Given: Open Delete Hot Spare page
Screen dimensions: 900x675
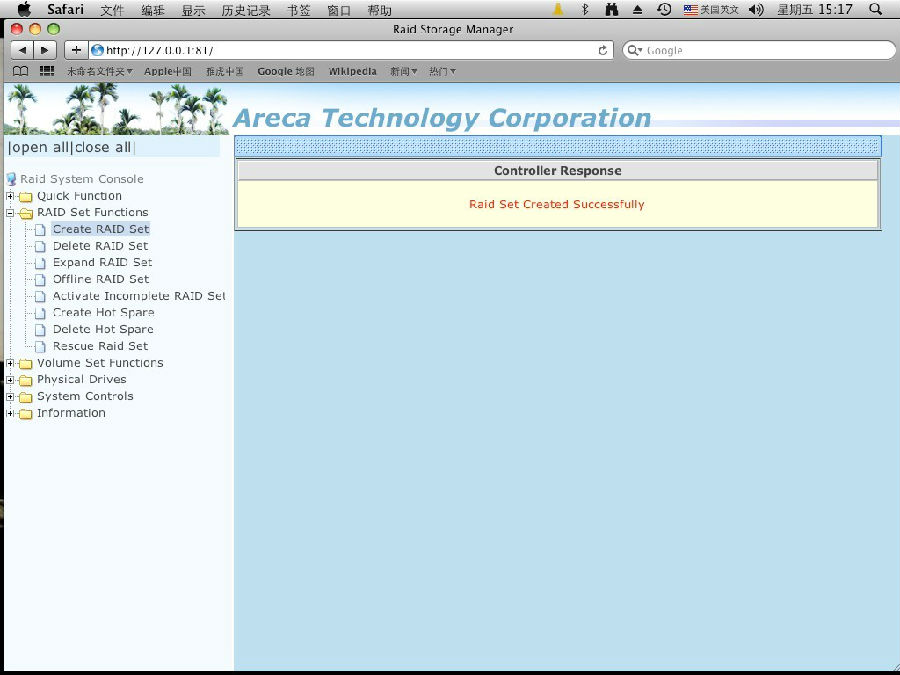Looking at the screenshot, I should 103,329.
